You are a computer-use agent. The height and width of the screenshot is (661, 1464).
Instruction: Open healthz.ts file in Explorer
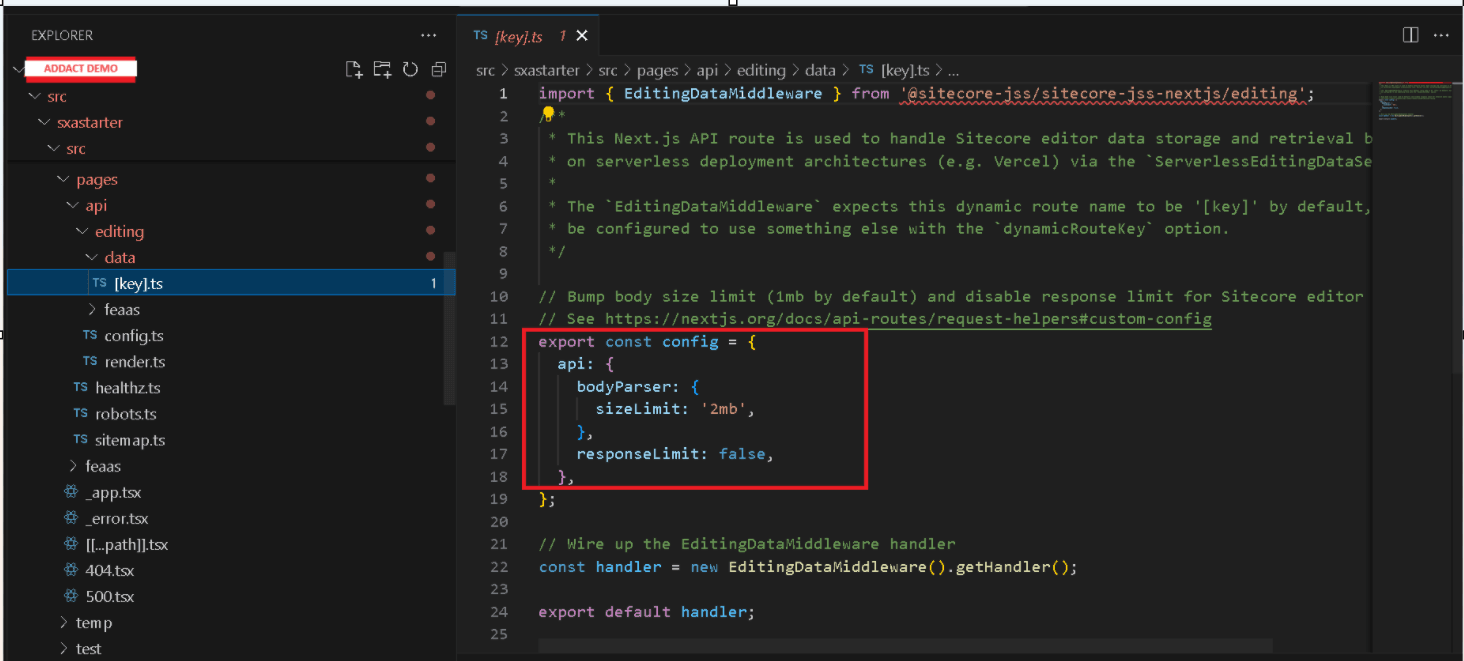click(127, 388)
